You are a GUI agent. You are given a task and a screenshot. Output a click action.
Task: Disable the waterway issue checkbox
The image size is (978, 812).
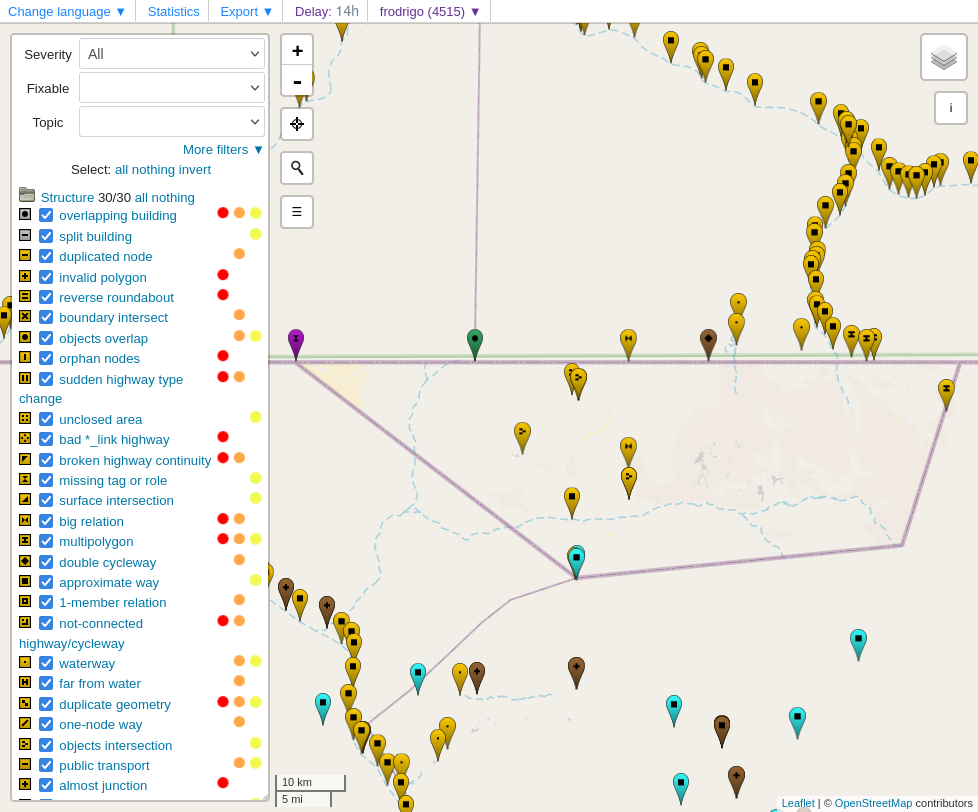pyautogui.click(x=46, y=663)
